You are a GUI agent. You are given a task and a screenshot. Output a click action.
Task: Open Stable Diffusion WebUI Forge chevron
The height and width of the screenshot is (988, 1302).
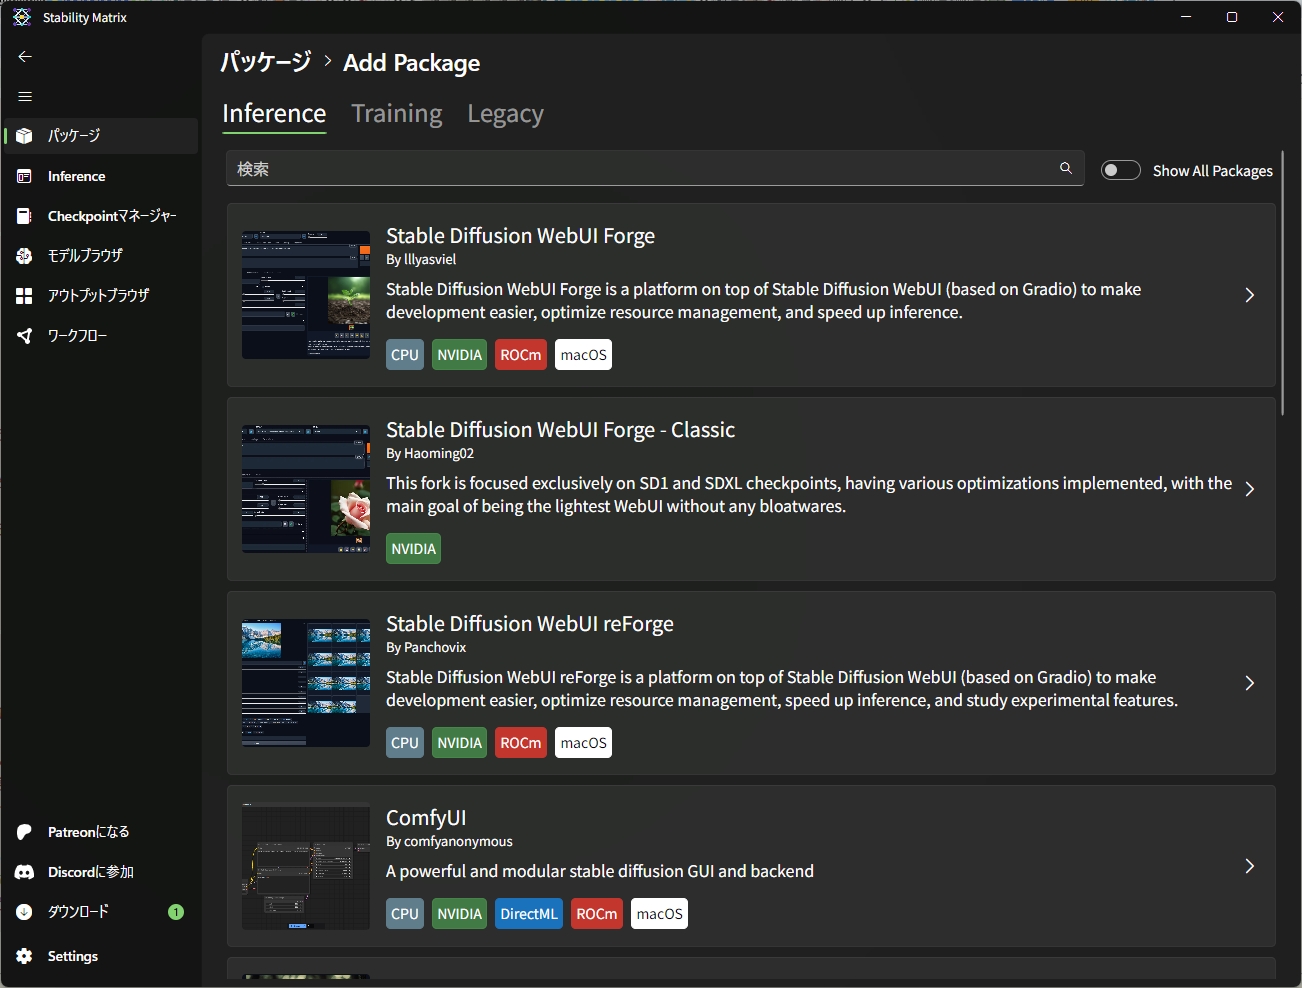click(1250, 295)
